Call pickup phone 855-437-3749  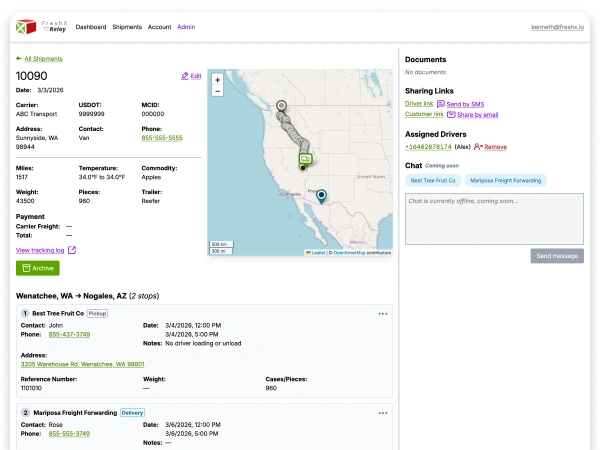69,334
